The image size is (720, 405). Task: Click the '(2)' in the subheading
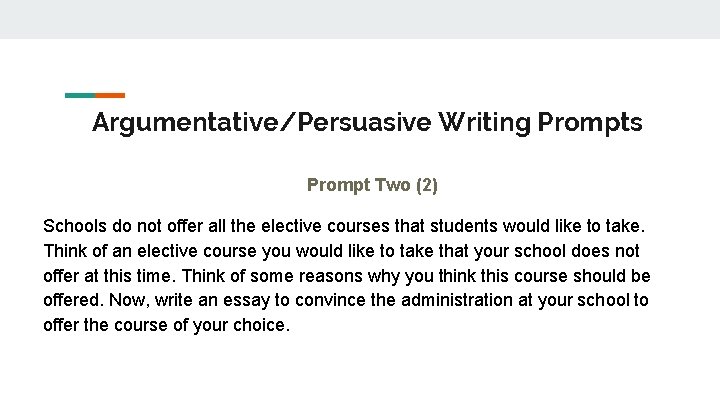tap(426, 185)
